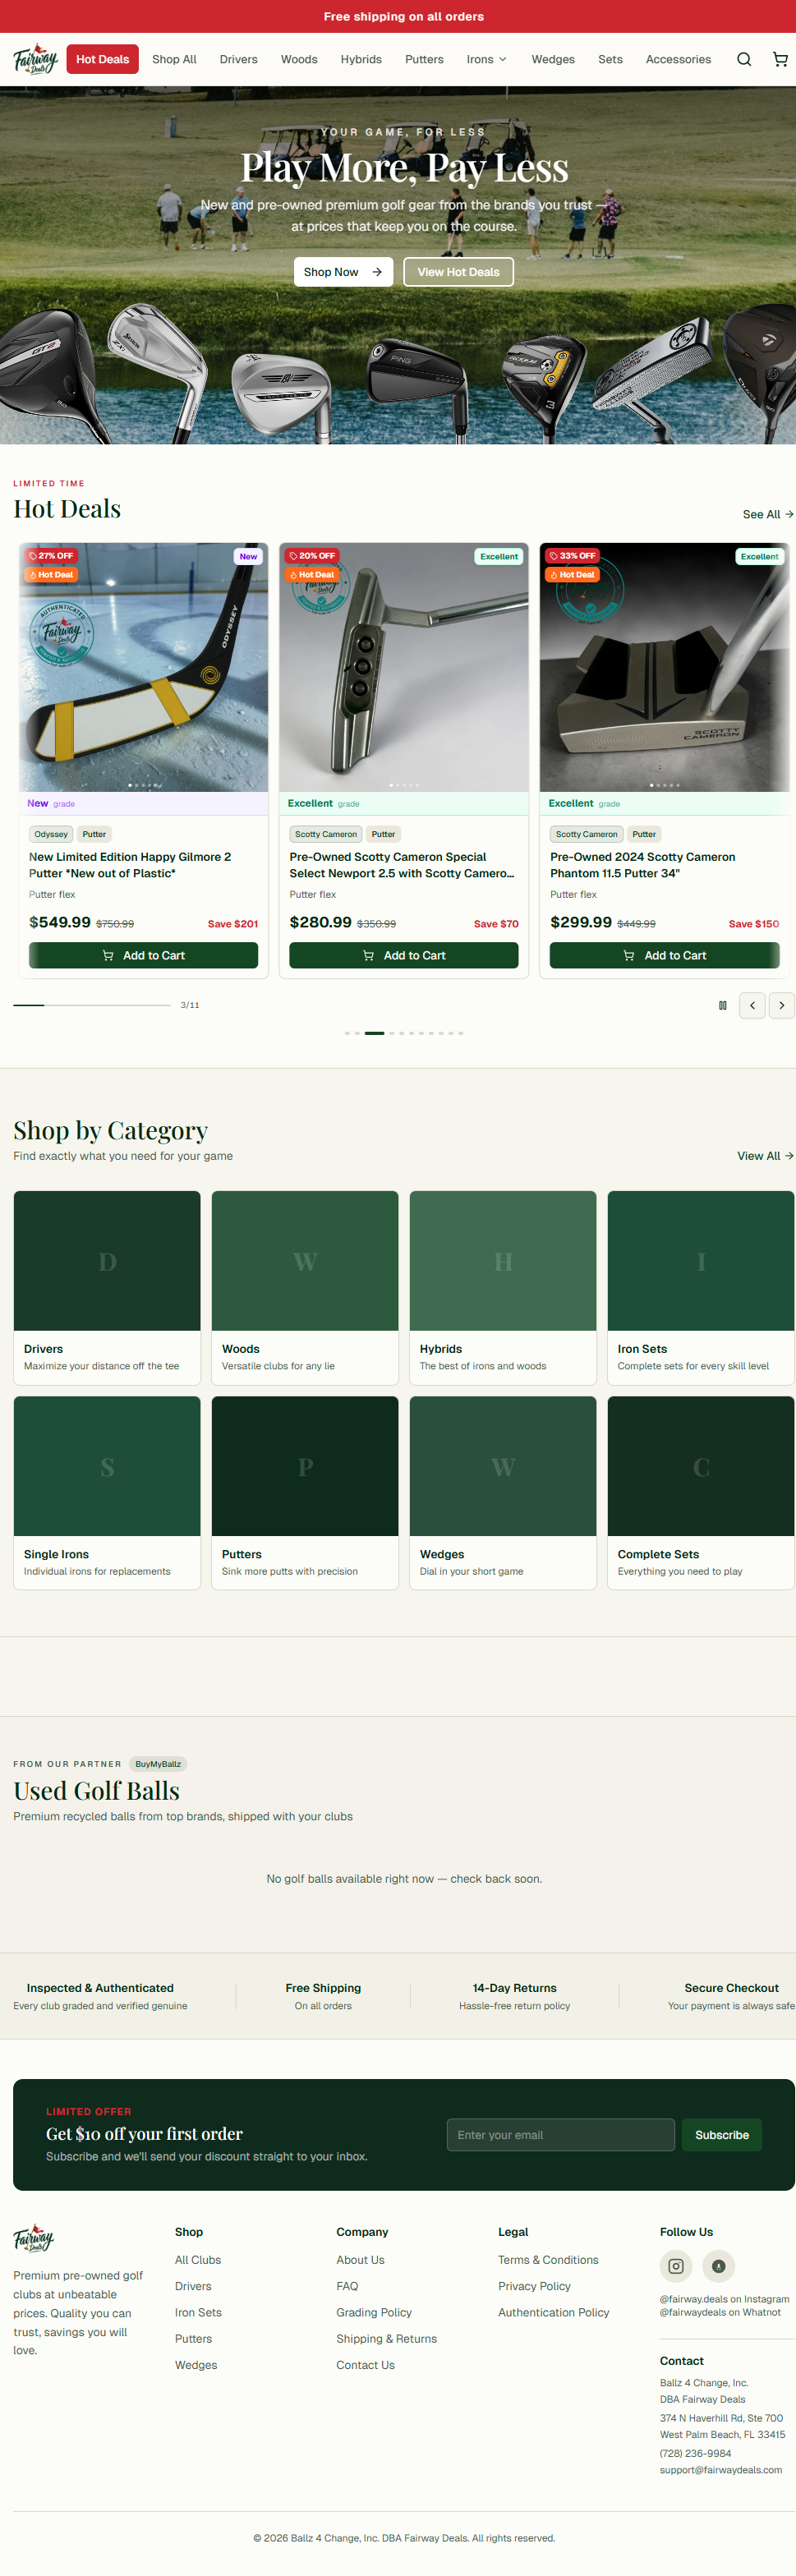This screenshot has width=796, height=2576.
Task: Click the Subscribe button
Action: pyautogui.click(x=722, y=2135)
